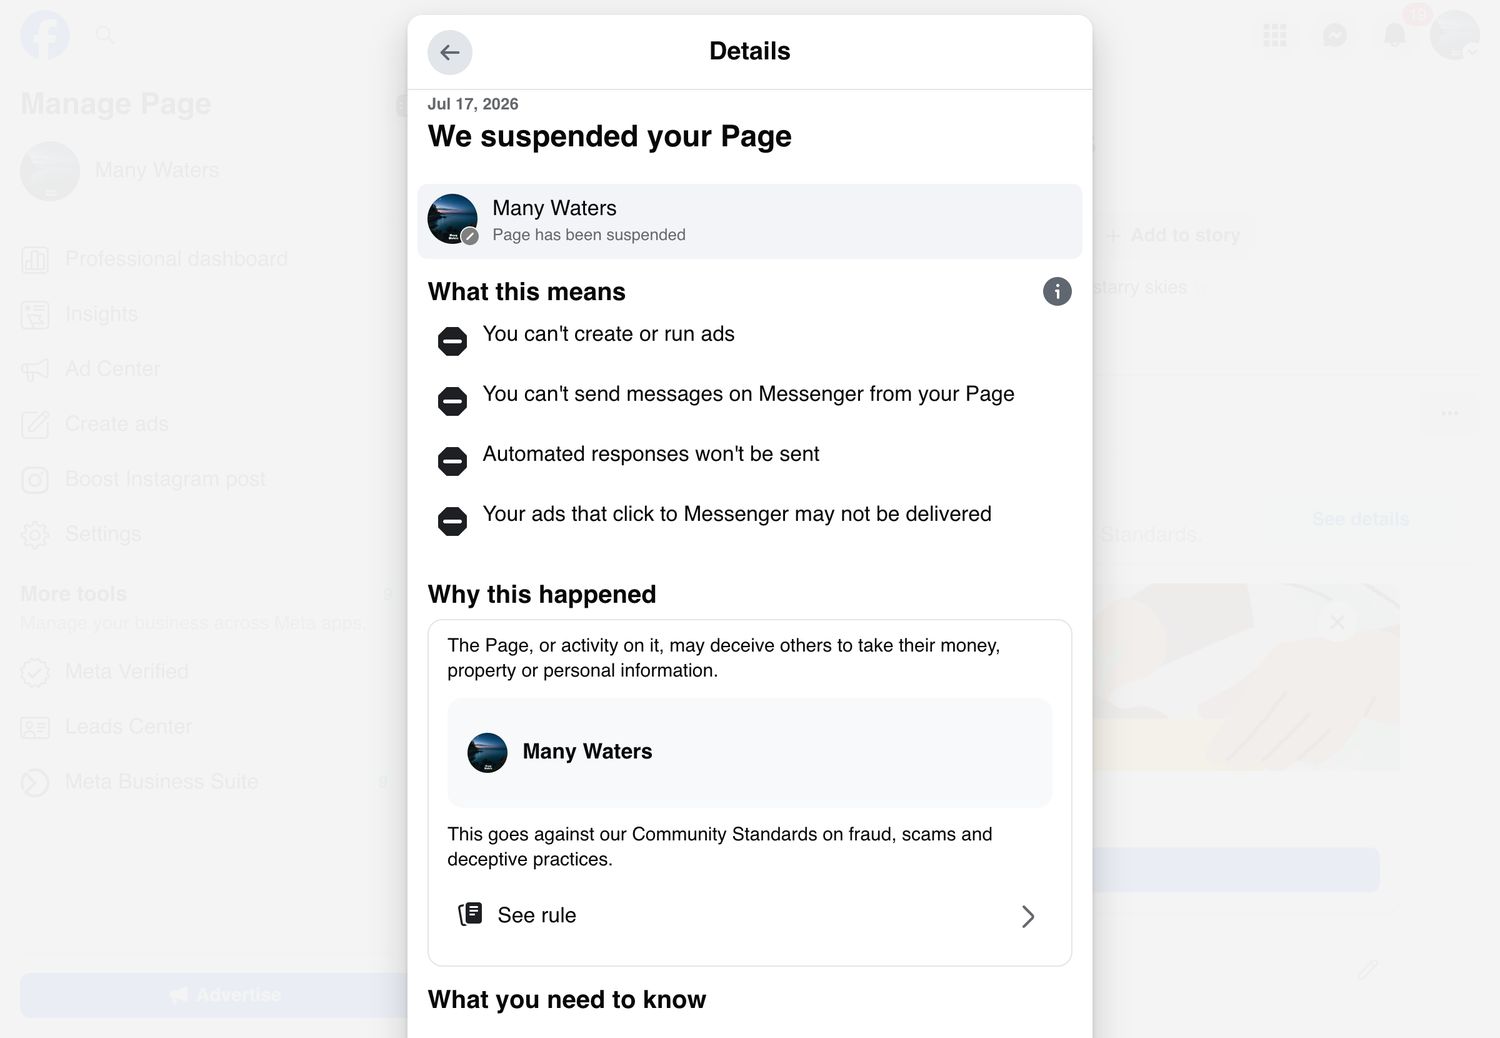The width and height of the screenshot is (1500, 1038).
Task: Open the Facebook home logo
Action: tap(45, 35)
